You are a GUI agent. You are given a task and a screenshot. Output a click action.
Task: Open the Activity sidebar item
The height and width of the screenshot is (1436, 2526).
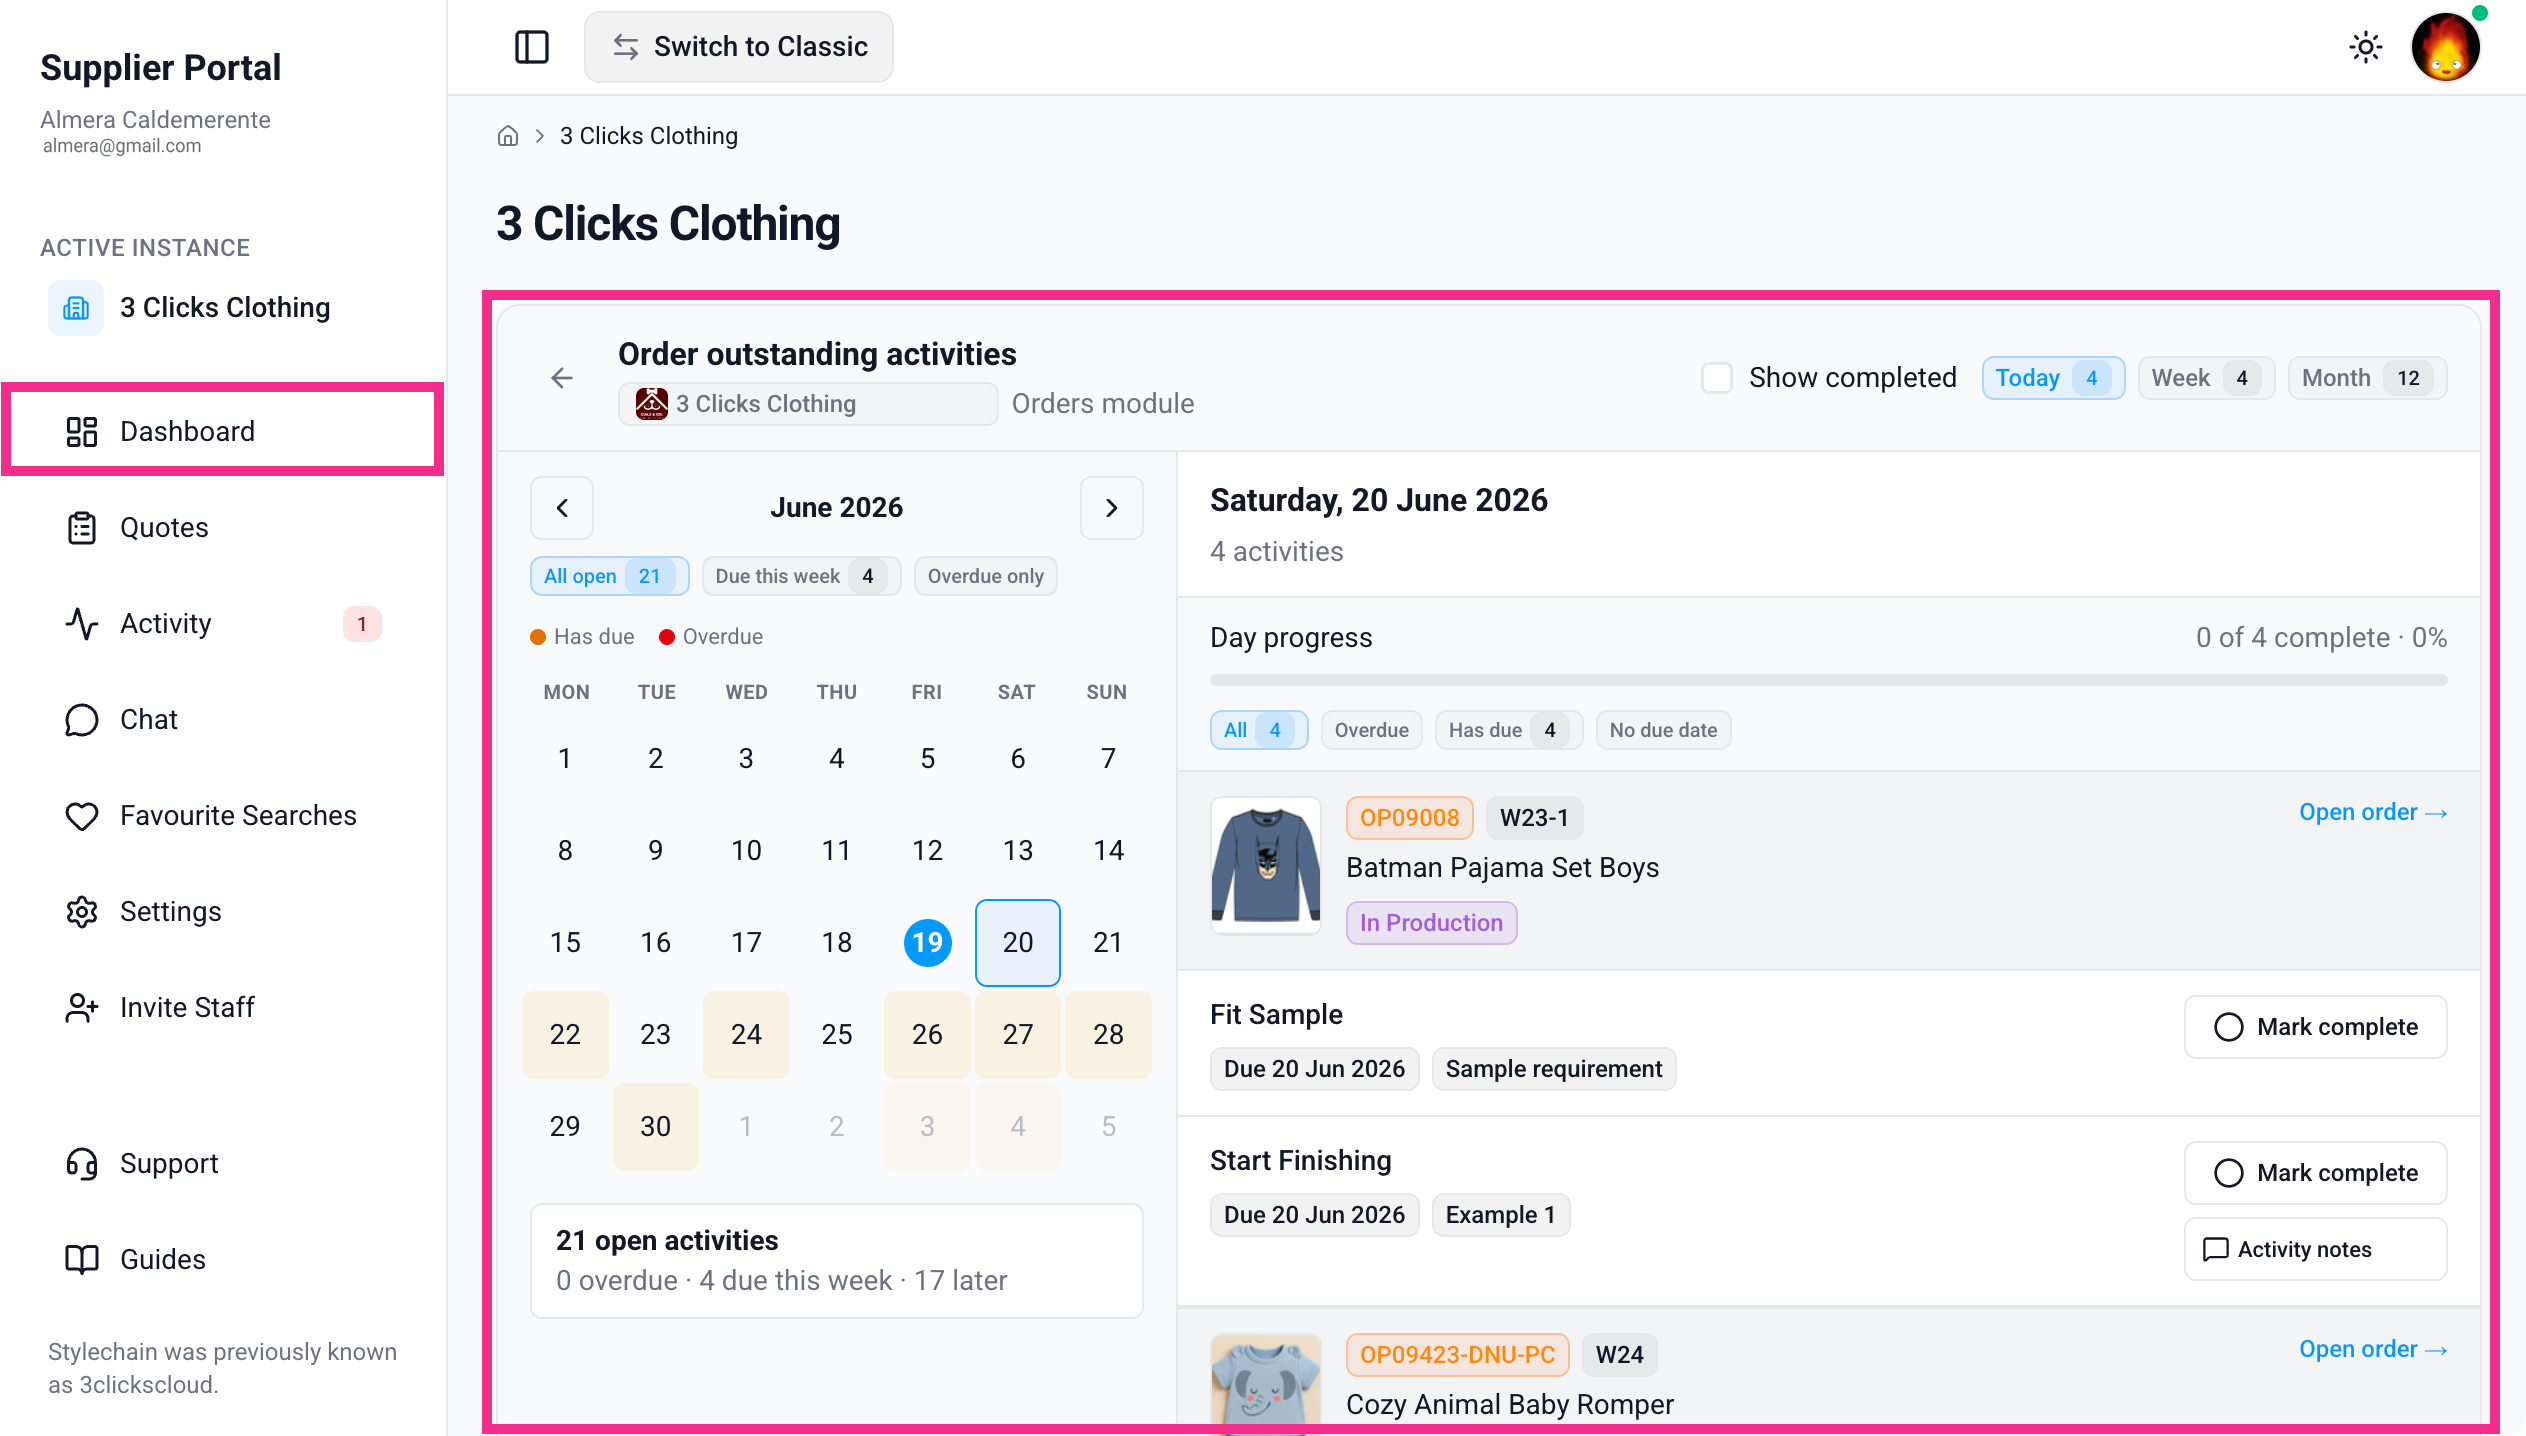click(222, 624)
